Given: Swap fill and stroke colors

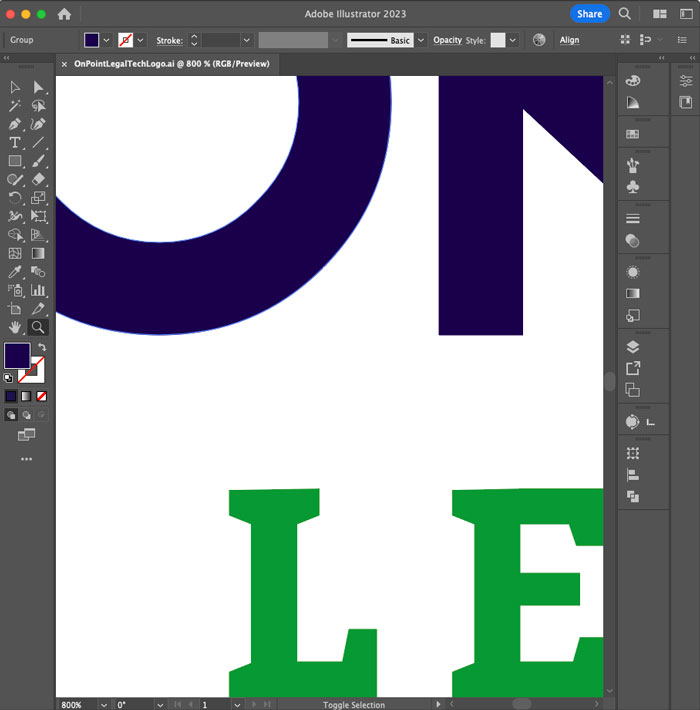Looking at the screenshot, I should (x=42, y=348).
